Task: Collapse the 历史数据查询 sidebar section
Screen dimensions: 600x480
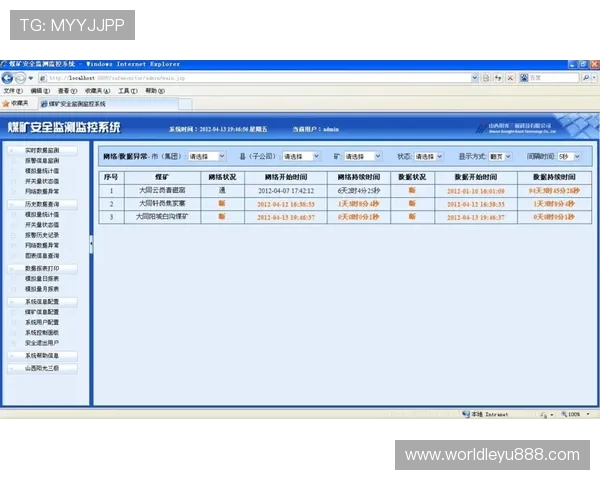Action: (x=42, y=204)
